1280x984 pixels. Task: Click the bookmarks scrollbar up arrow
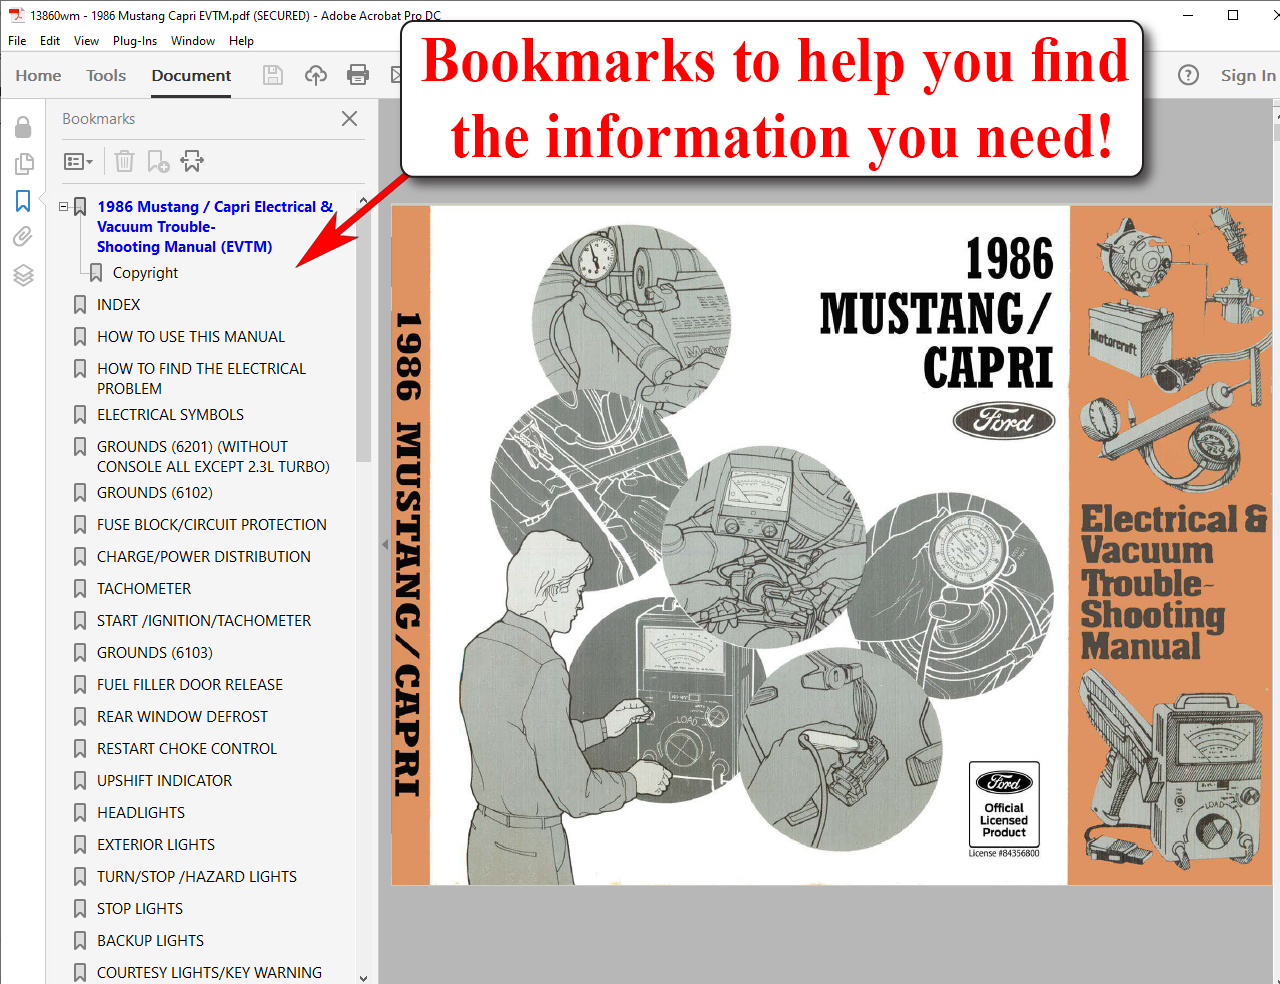click(363, 201)
